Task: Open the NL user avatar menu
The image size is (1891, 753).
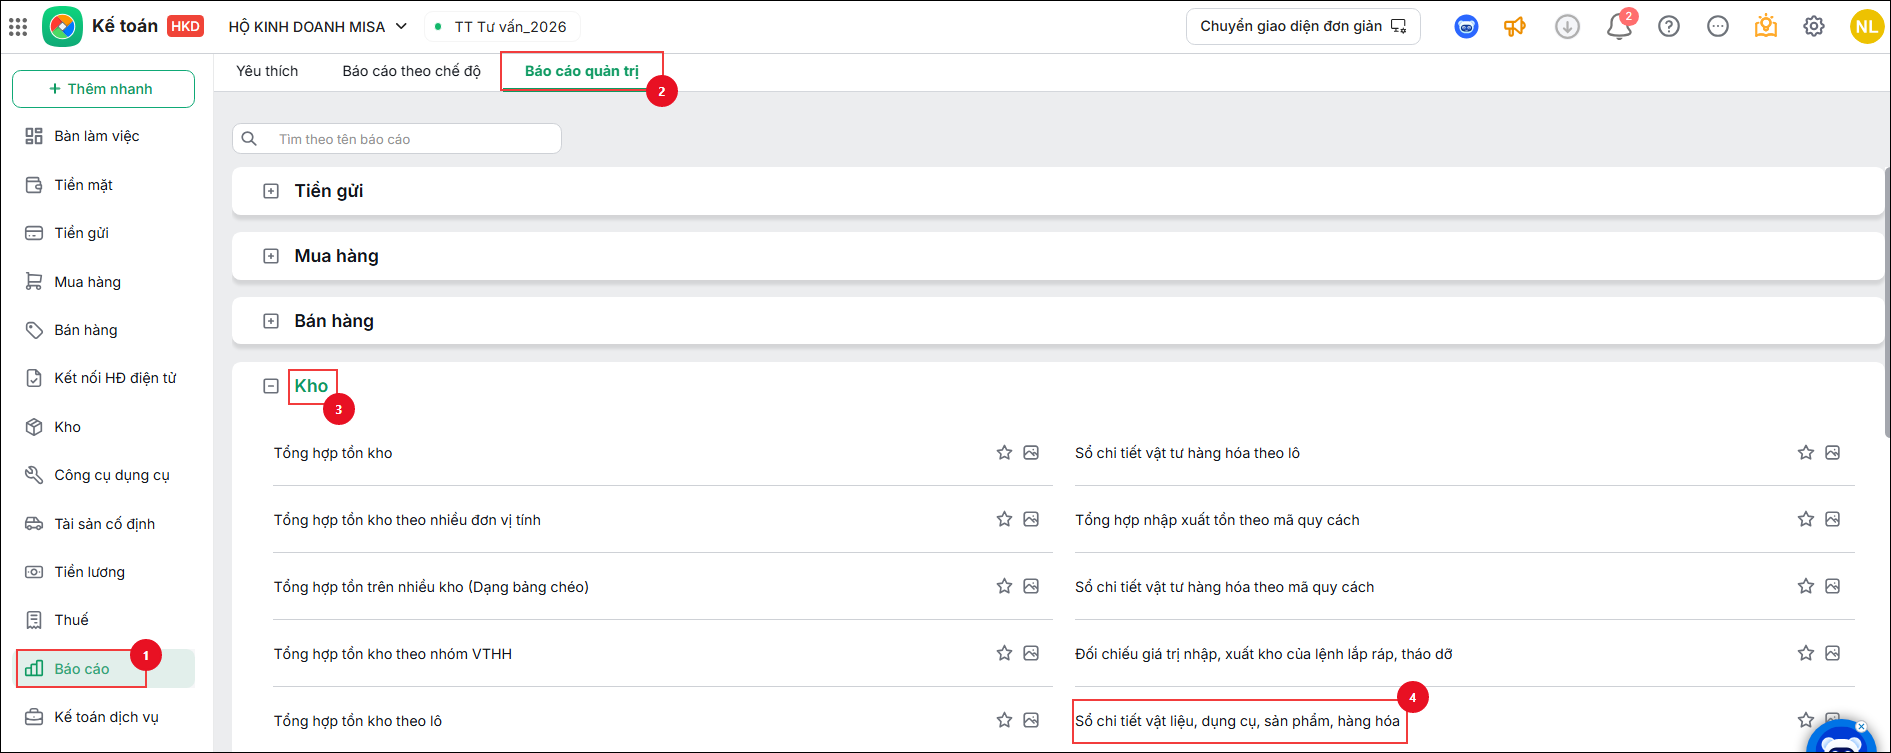Action: pyautogui.click(x=1867, y=27)
